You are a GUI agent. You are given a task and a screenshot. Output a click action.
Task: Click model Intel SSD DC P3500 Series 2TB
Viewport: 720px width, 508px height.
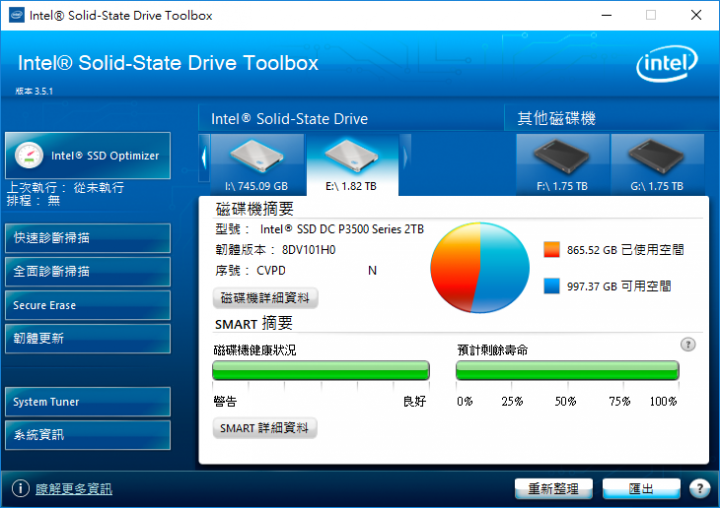click(342, 229)
